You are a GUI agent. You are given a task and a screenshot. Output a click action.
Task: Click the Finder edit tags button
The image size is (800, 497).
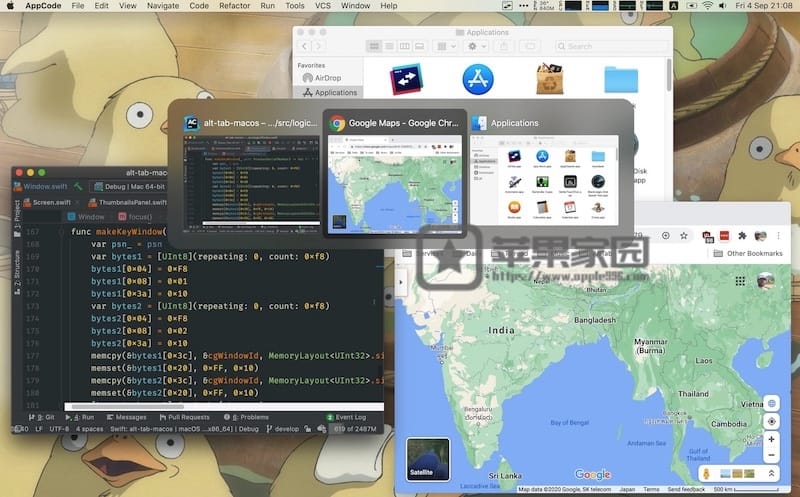530,46
